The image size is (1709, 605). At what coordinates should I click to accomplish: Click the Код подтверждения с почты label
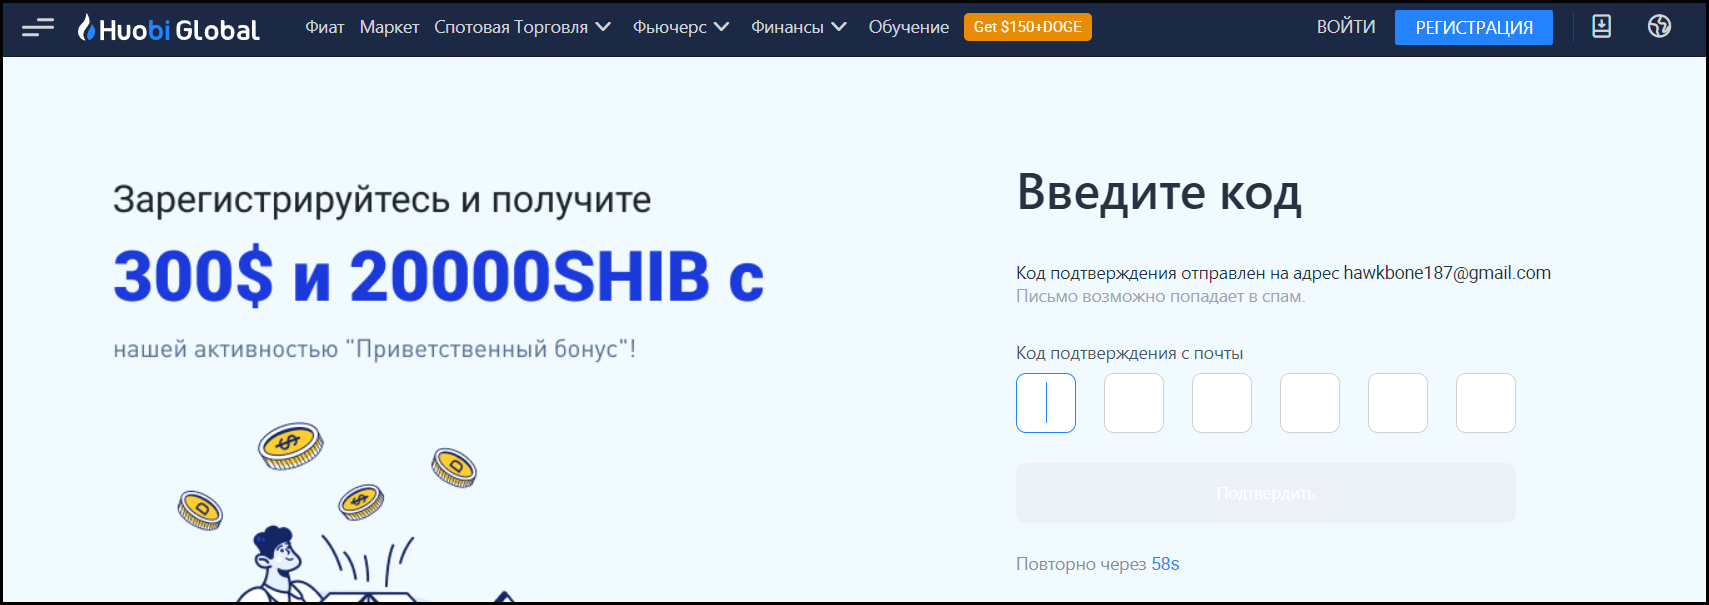point(1129,353)
